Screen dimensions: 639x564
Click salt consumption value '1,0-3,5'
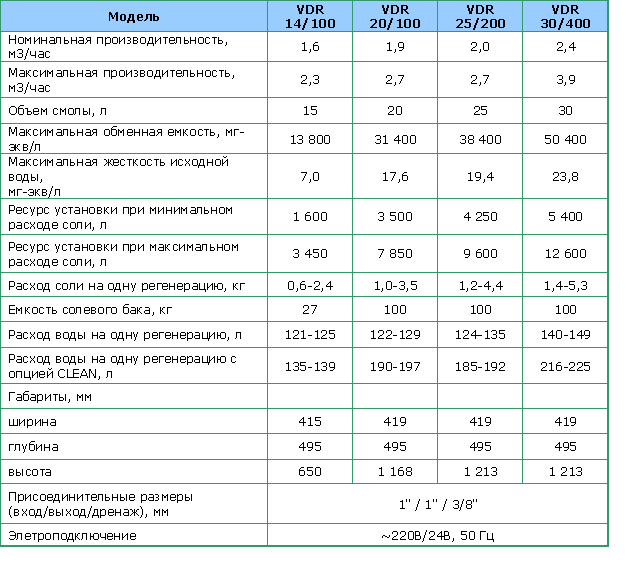point(395,285)
